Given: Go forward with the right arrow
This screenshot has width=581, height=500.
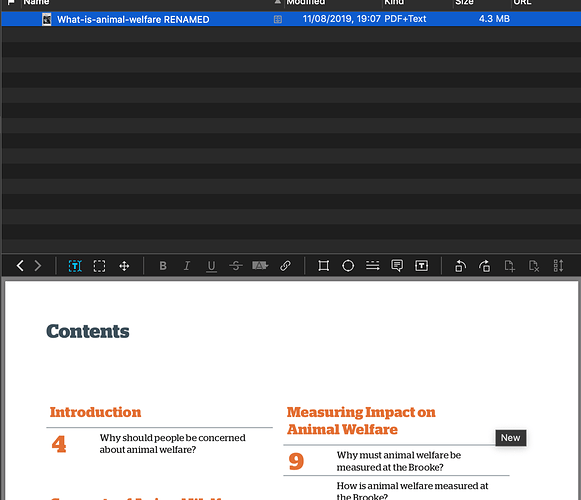Looking at the screenshot, I should point(38,266).
